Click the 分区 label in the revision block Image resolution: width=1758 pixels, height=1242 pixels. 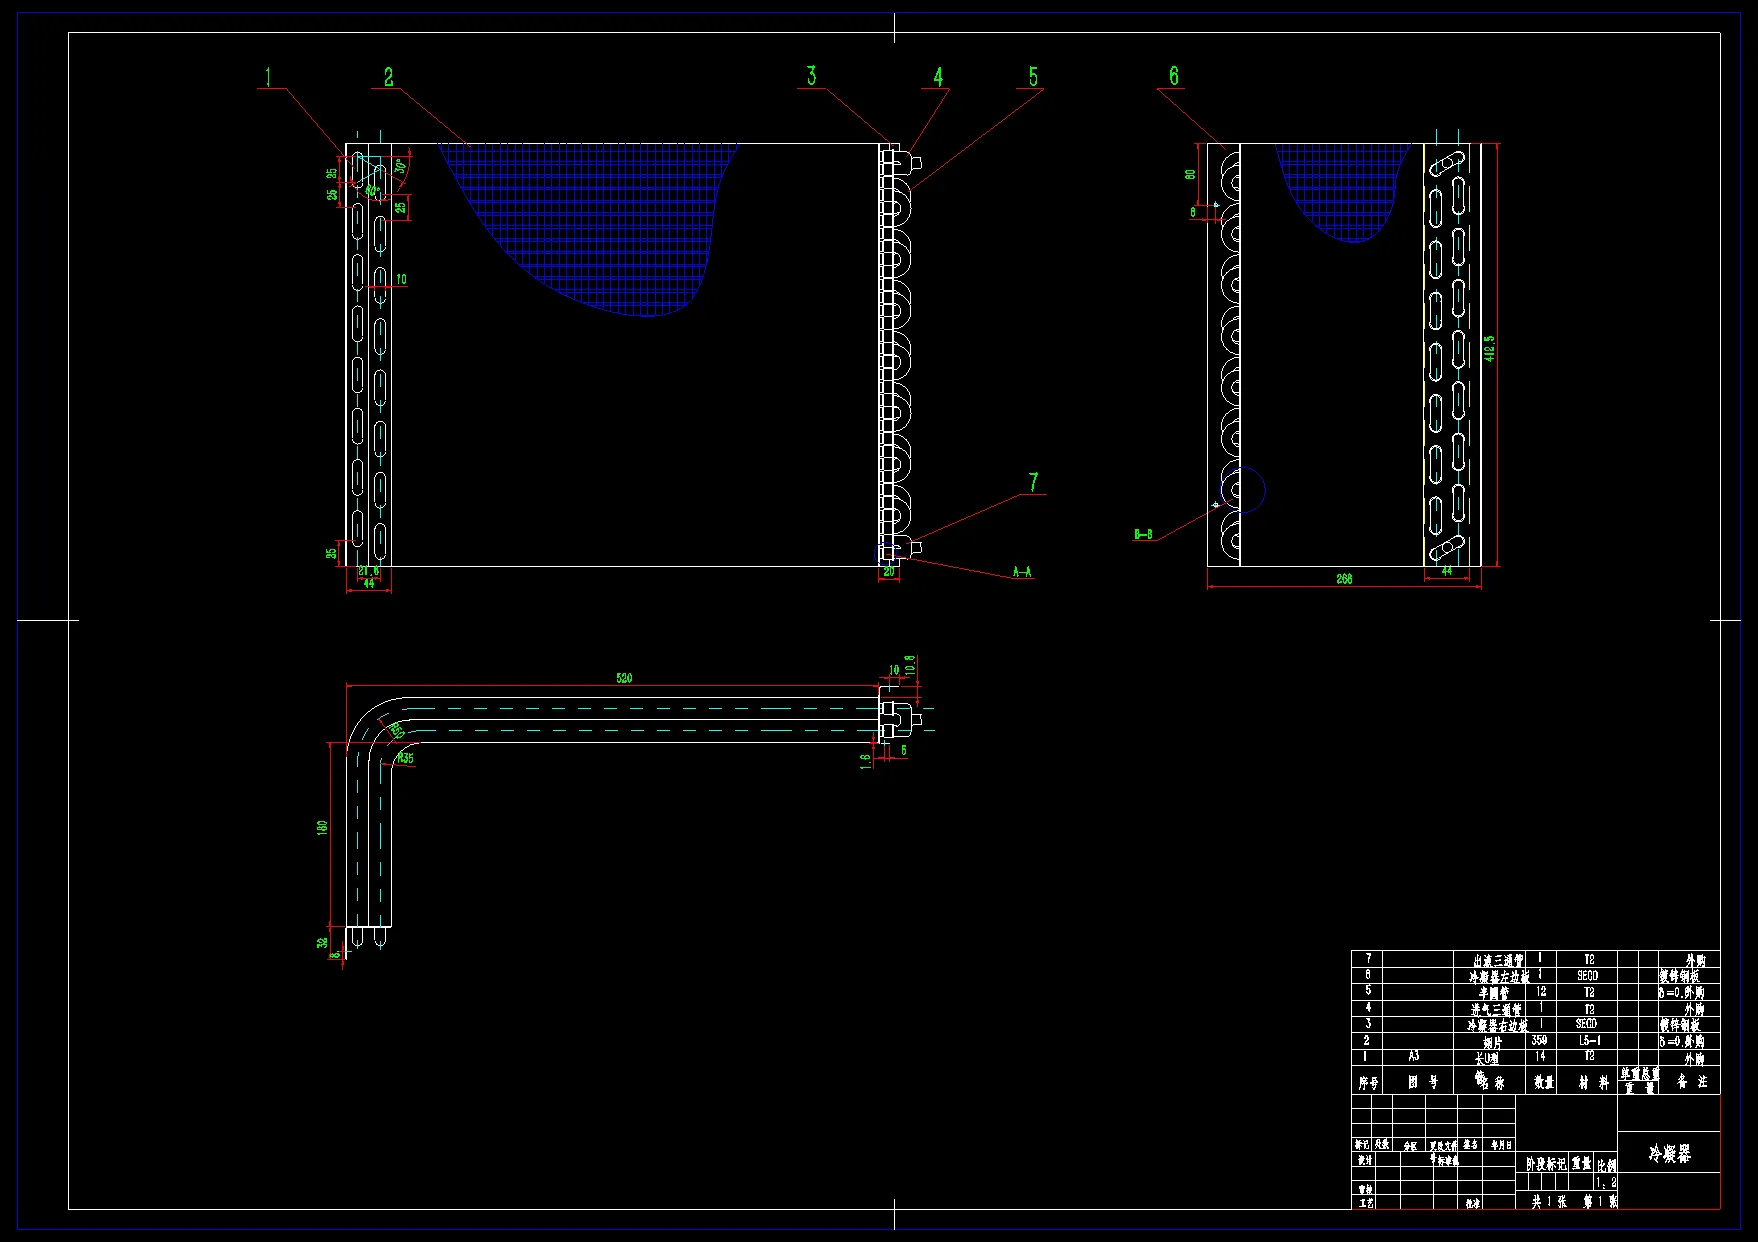click(1410, 1146)
